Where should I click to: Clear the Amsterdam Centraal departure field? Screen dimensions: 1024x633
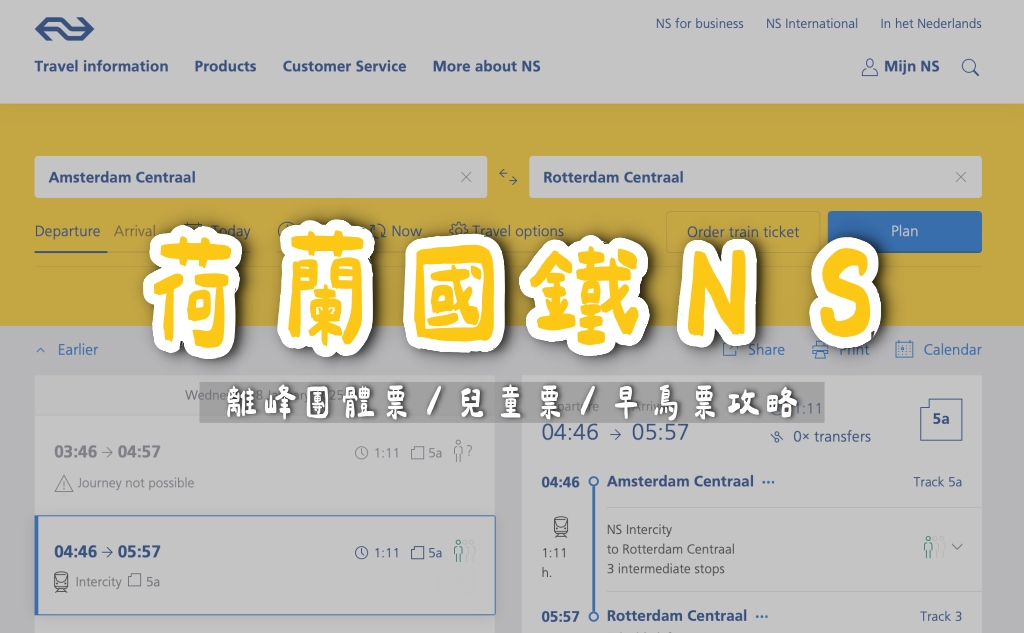(466, 177)
